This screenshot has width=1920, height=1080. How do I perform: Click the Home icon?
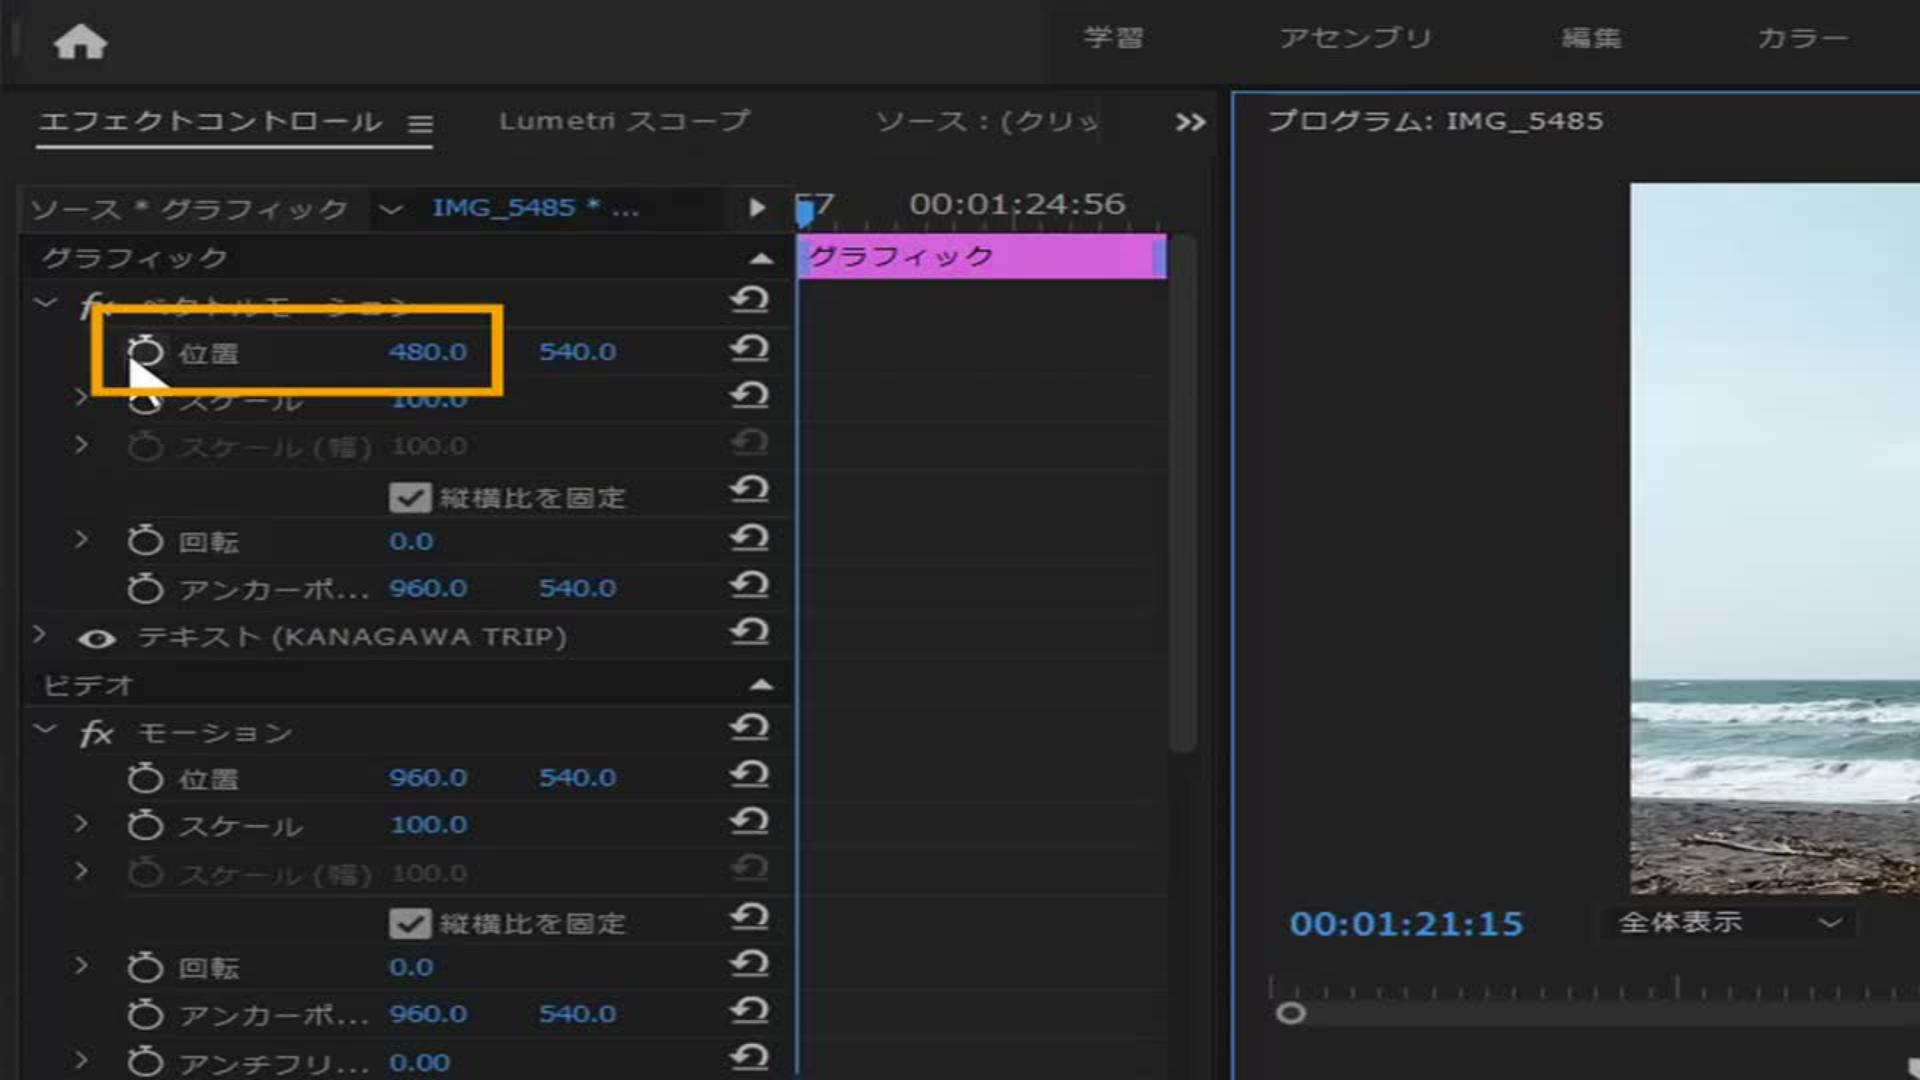coord(80,42)
